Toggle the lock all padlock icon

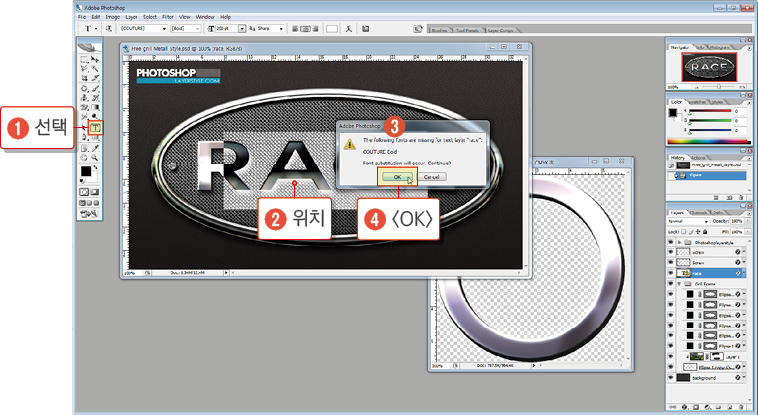pos(705,232)
